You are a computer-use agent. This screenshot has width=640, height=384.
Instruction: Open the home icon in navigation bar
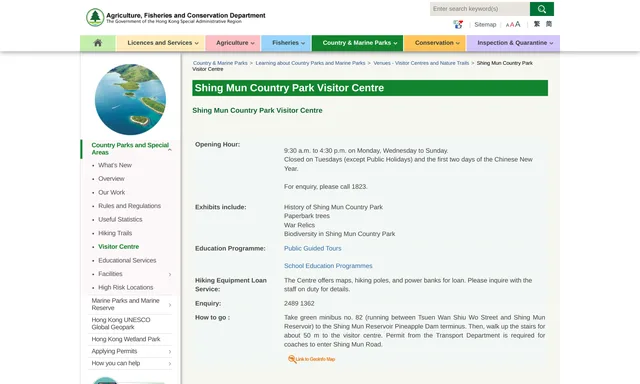(x=98, y=43)
